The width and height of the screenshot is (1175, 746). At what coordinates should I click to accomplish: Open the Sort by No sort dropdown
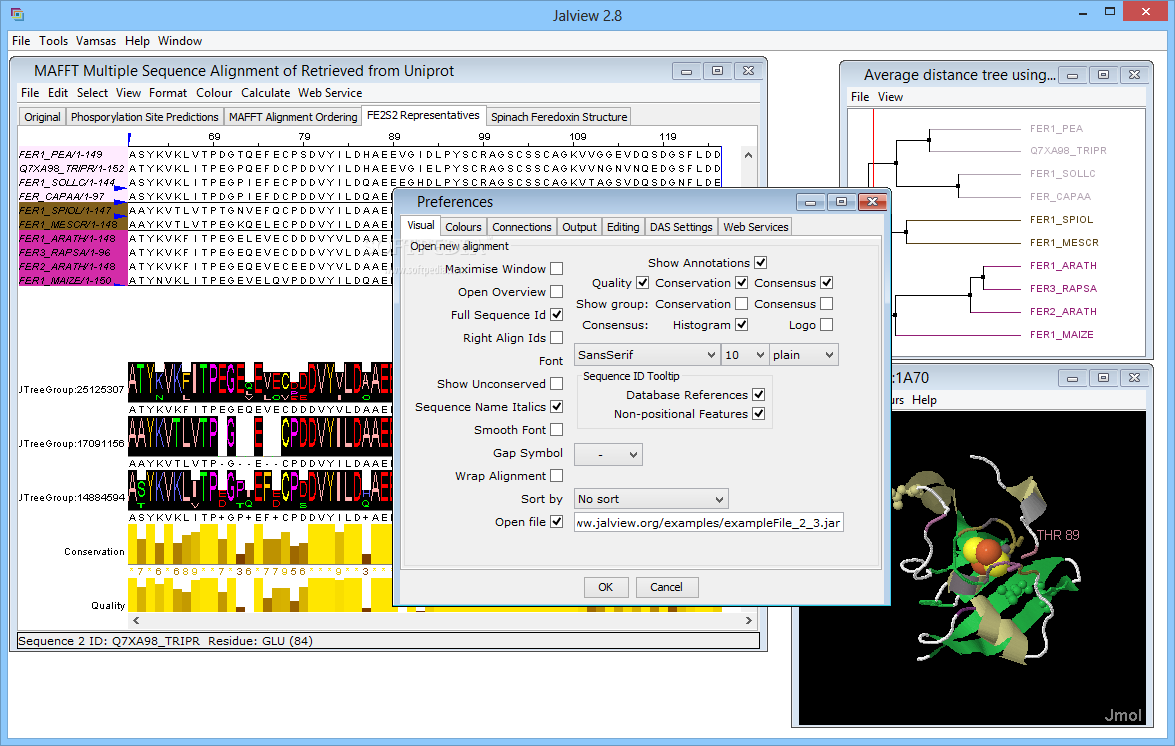(x=650, y=499)
